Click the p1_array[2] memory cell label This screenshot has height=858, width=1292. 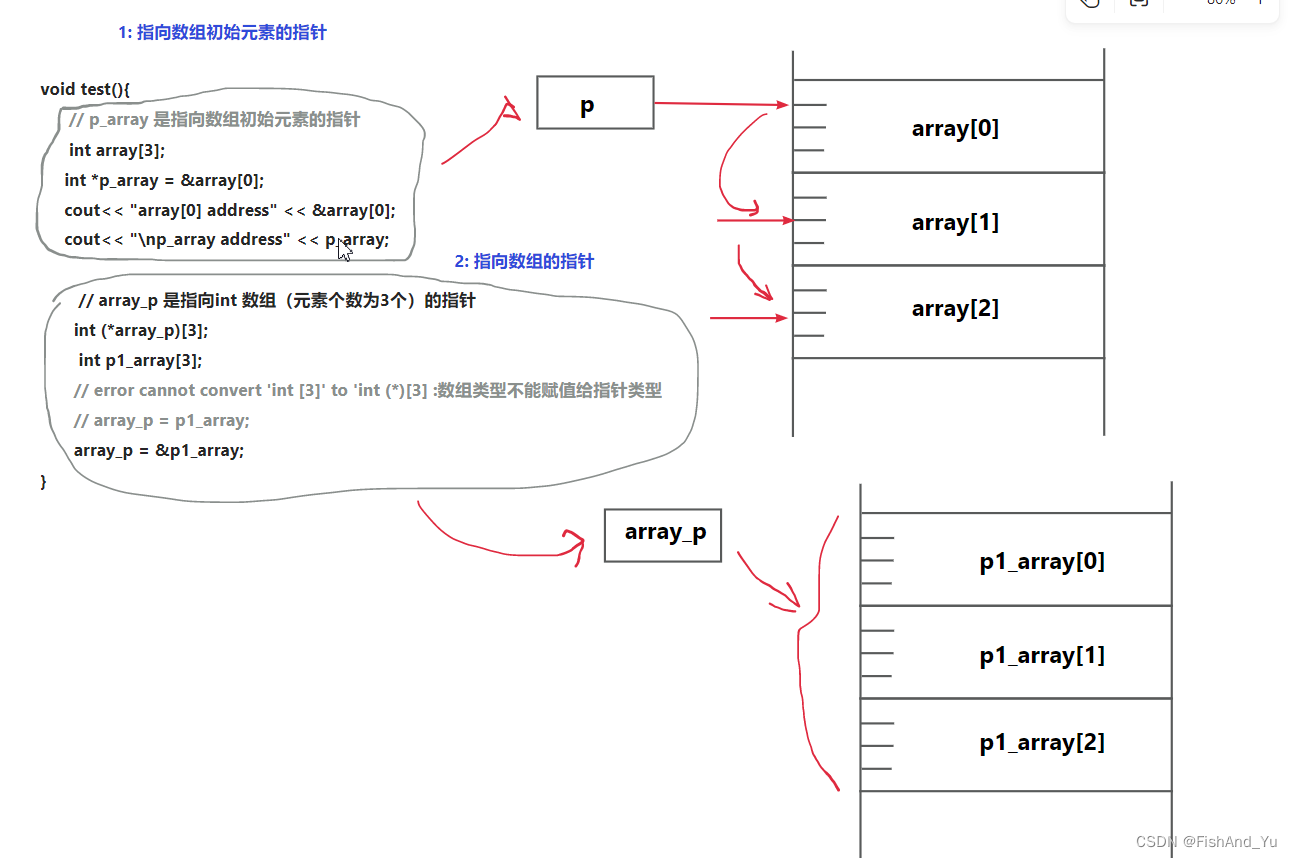pyautogui.click(x=1042, y=742)
